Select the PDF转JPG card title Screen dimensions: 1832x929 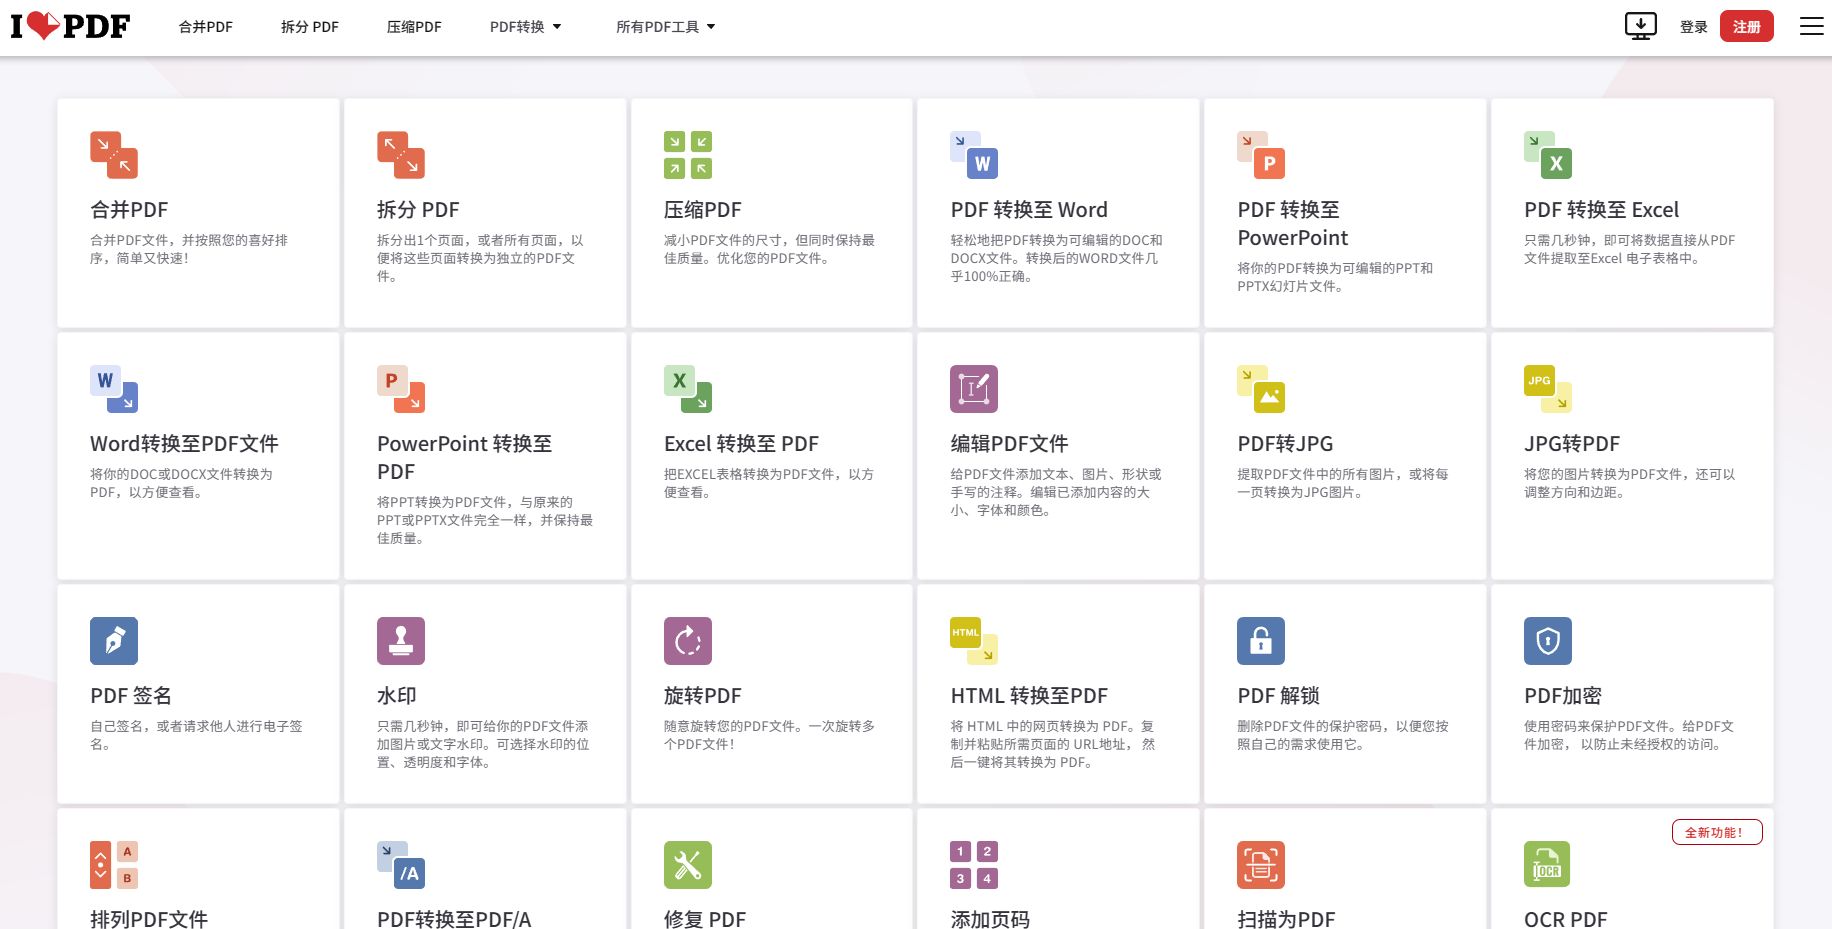click(1285, 444)
